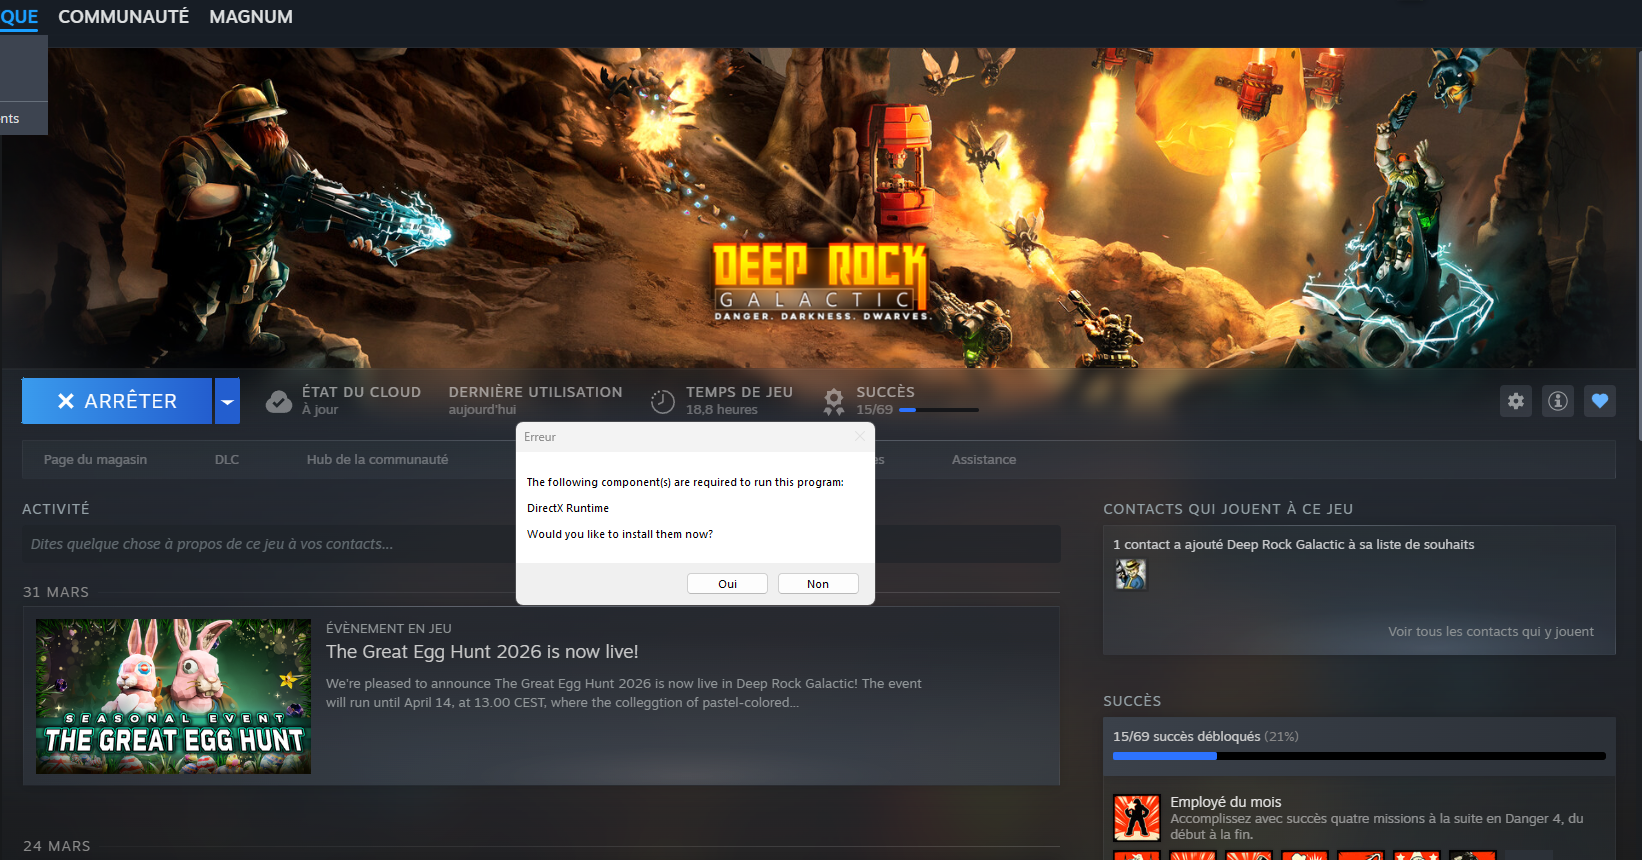Close the Erreur dialog with its X
The image size is (1642, 860).
point(860,436)
